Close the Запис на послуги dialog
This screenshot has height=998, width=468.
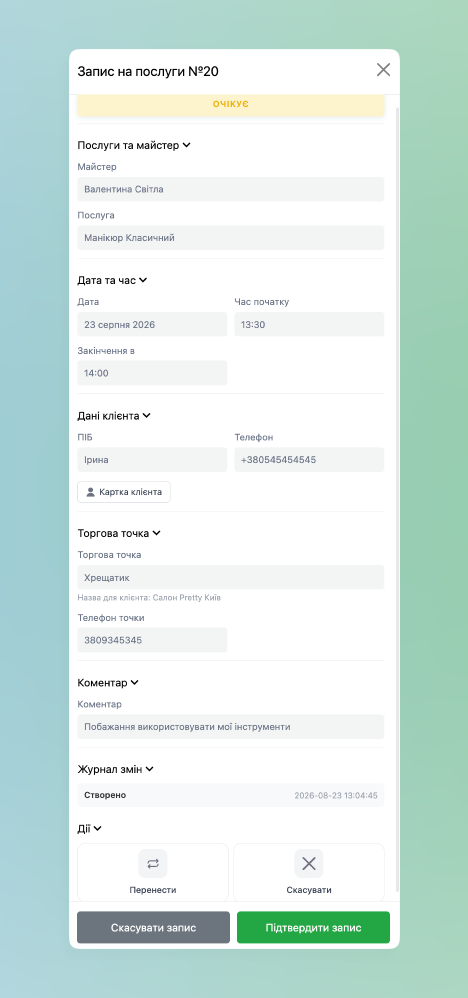pos(383,70)
